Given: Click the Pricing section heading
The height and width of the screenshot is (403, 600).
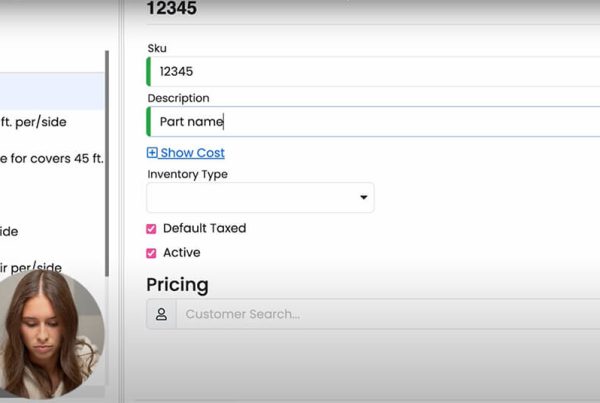Looking at the screenshot, I should pyautogui.click(x=177, y=285).
